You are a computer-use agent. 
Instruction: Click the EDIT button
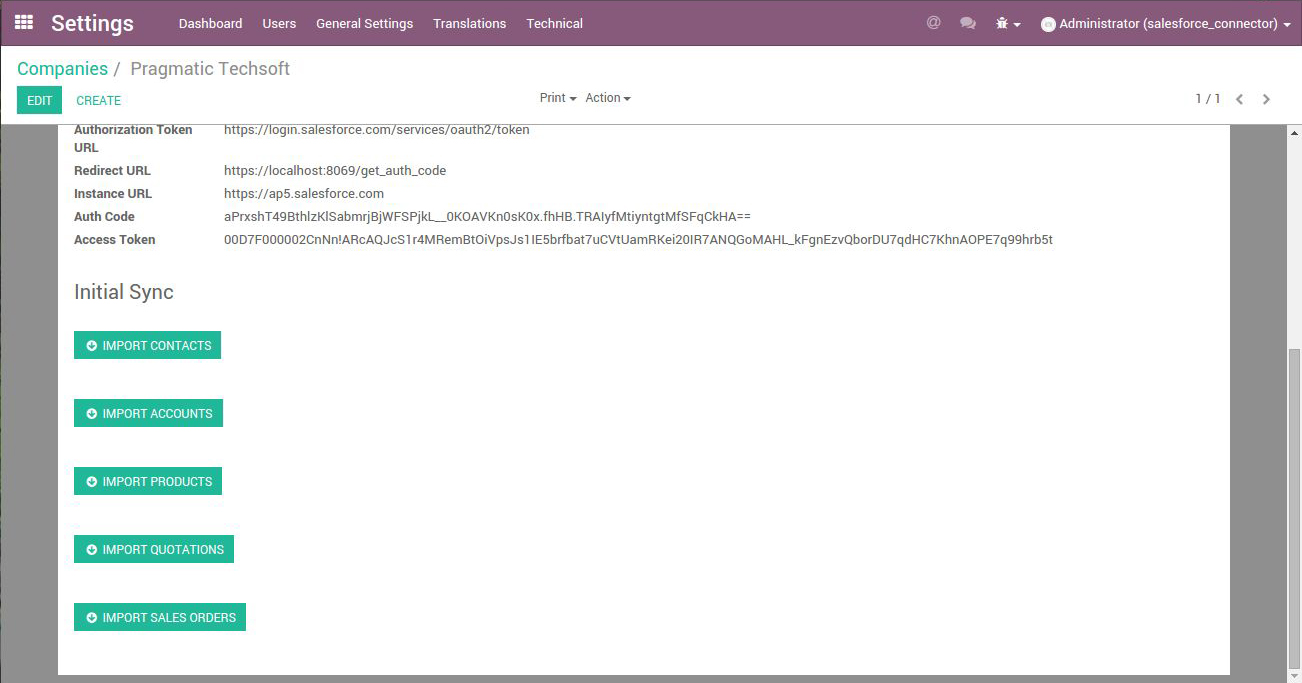click(39, 100)
